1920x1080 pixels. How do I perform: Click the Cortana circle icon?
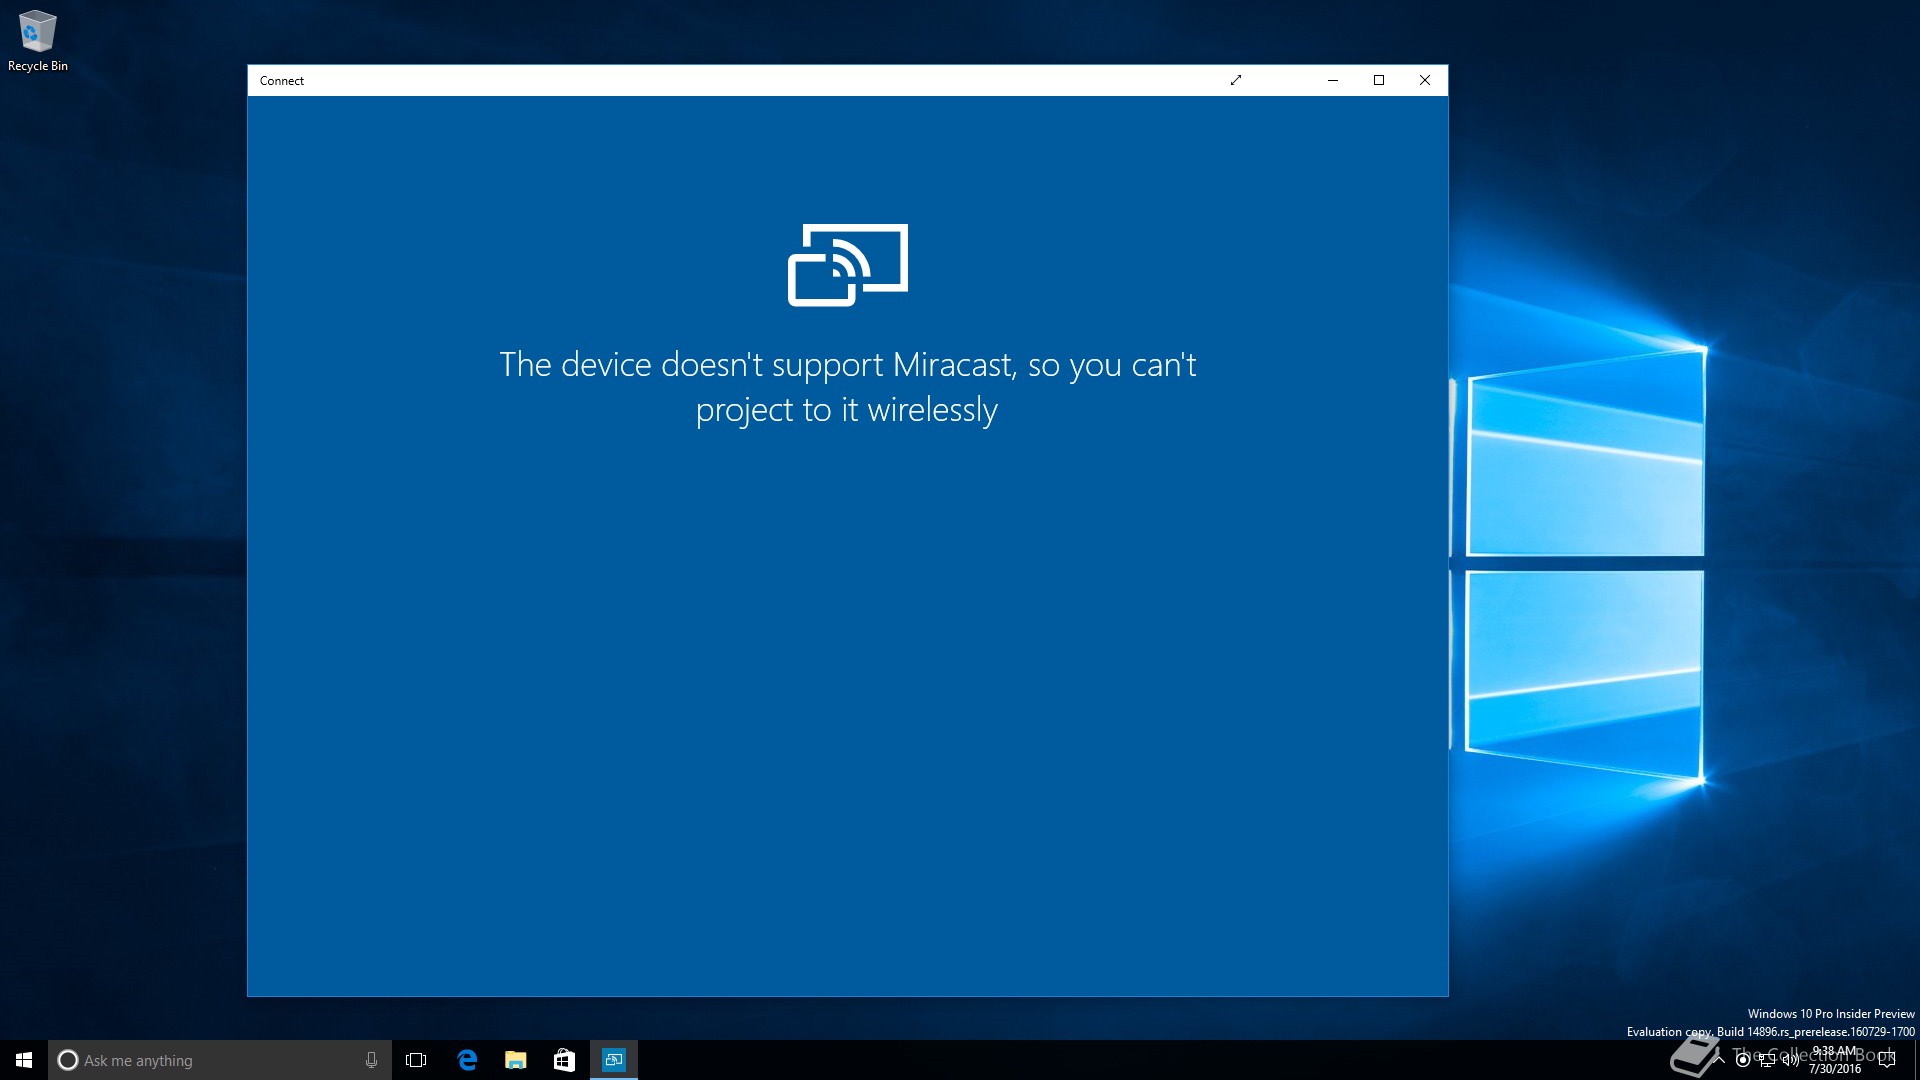pos(68,1060)
